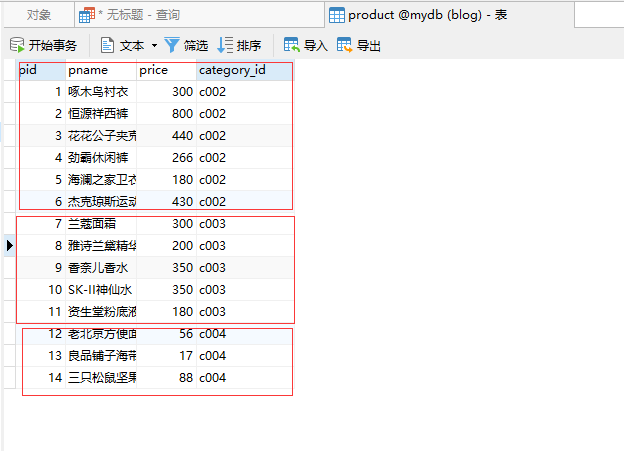Click the pname column header
The width and height of the screenshot is (624, 451).
coord(101,70)
